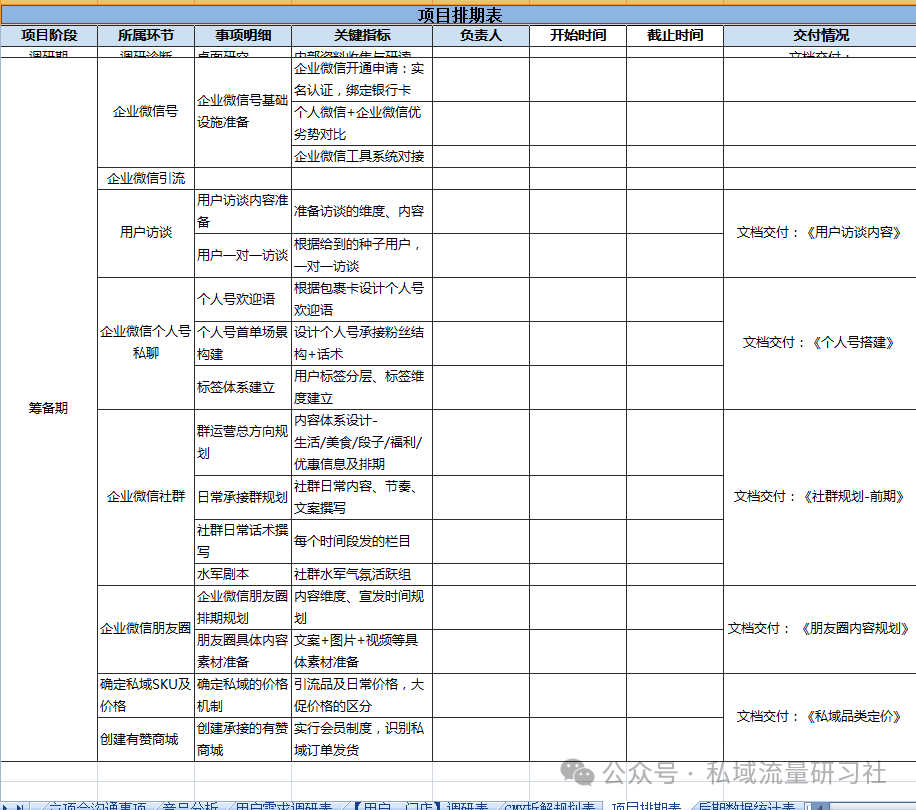This screenshot has width=916, height=810.
Task: Click the 企业微信社群 cell
Action: point(146,498)
